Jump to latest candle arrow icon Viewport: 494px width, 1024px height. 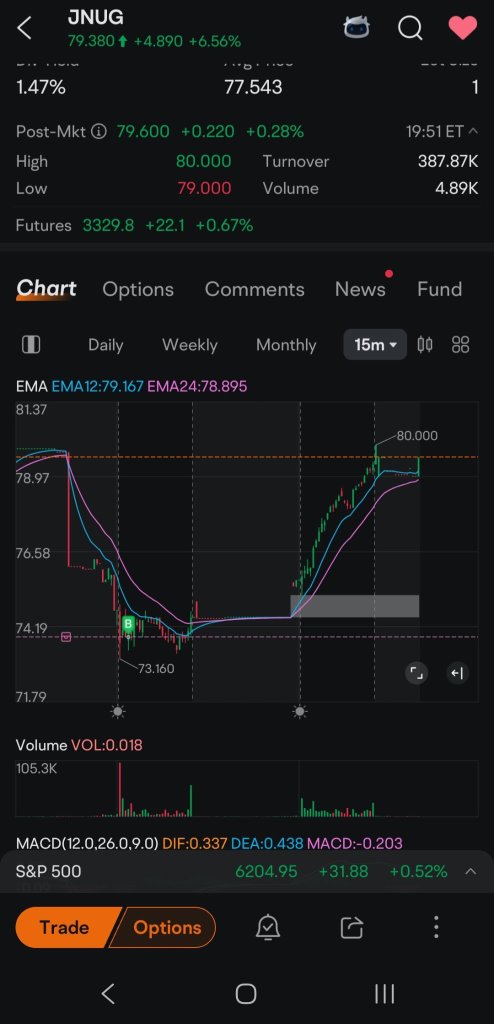[457, 673]
